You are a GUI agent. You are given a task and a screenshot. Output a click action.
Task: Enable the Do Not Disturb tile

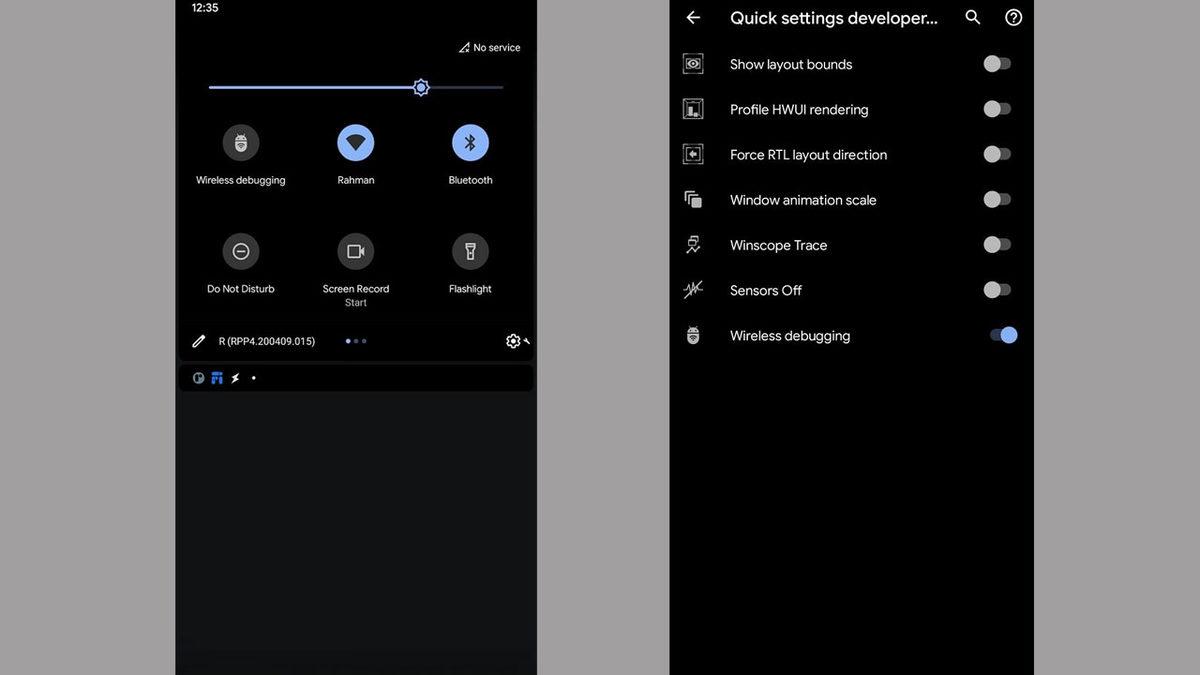point(241,252)
